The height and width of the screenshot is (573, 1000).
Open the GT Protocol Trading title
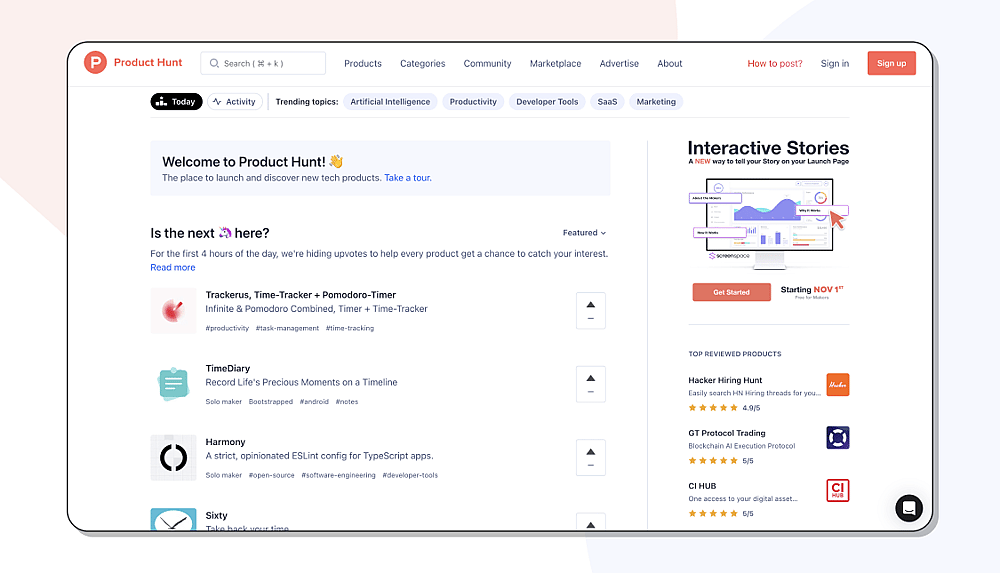(727, 433)
